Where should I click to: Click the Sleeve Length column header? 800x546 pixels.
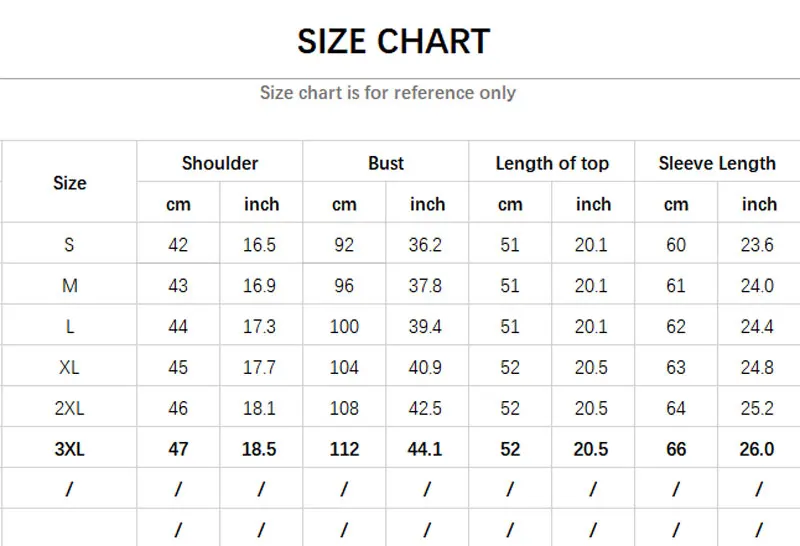[x=717, y=163]
